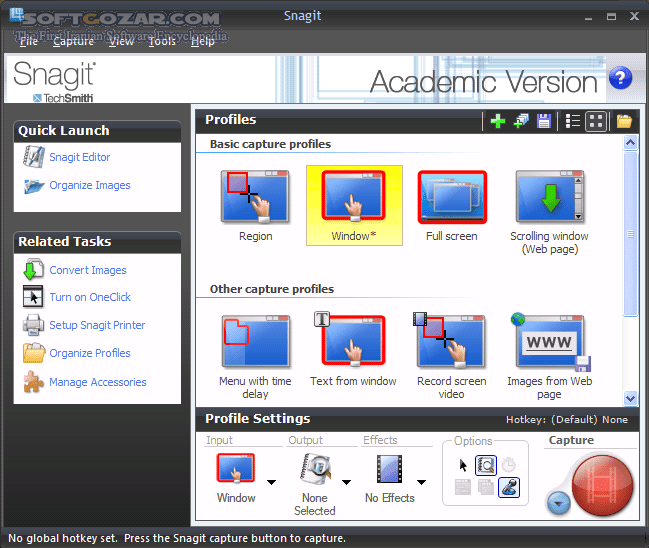
Task: Open the Convert Images link
Action: pyautogui.click(x=88, y=270)
